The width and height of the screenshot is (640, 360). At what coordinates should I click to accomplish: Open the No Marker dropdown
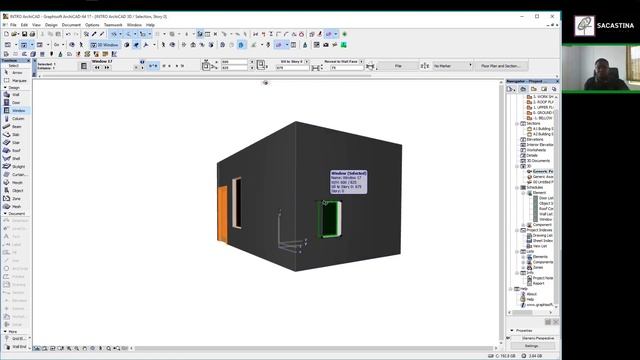click(x=452, y=66)
